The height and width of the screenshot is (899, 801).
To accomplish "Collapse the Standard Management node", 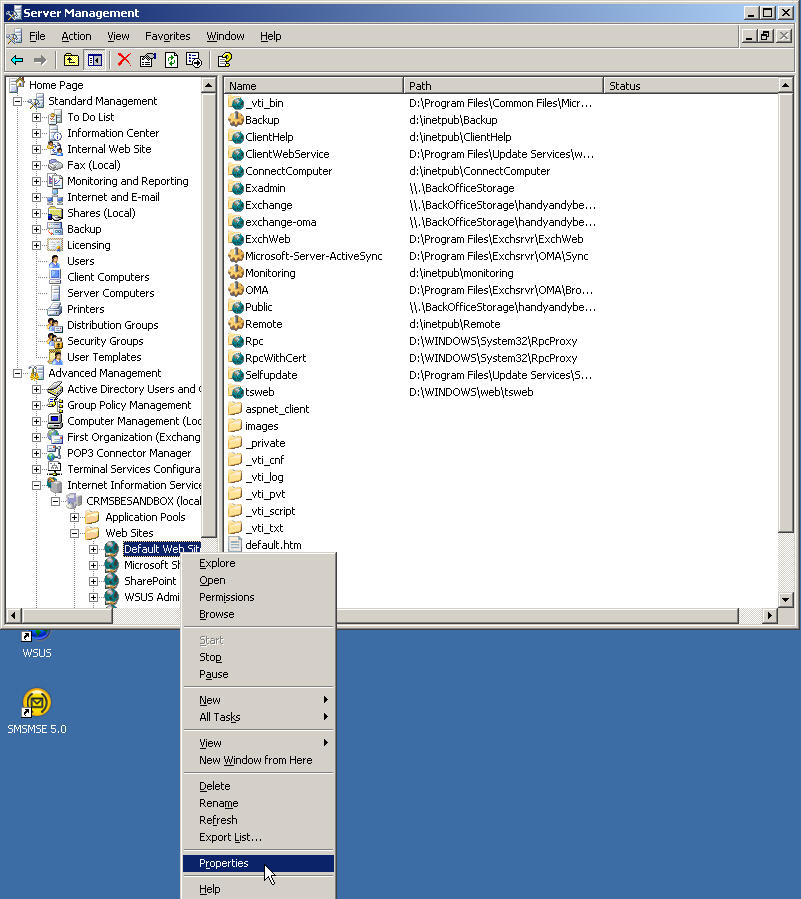I will (x=18, y=101).
